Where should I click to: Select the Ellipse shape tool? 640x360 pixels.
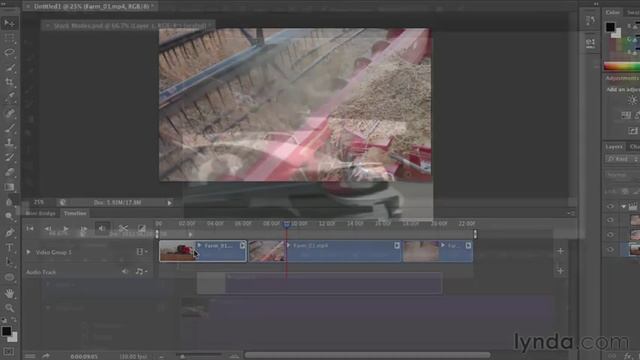click(9, 278)
